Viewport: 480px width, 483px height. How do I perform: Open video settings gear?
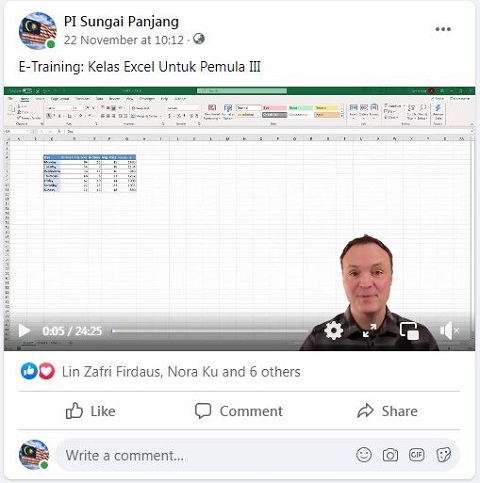point(334,331)
